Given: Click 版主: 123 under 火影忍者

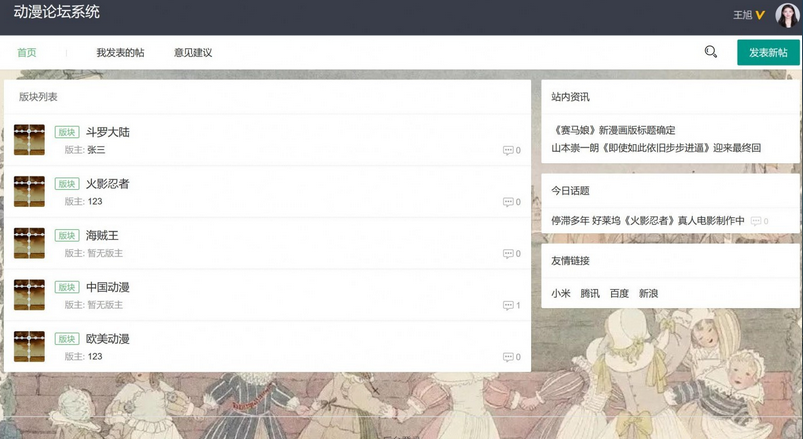Looking at the screenshot, I should coord(83,202).
